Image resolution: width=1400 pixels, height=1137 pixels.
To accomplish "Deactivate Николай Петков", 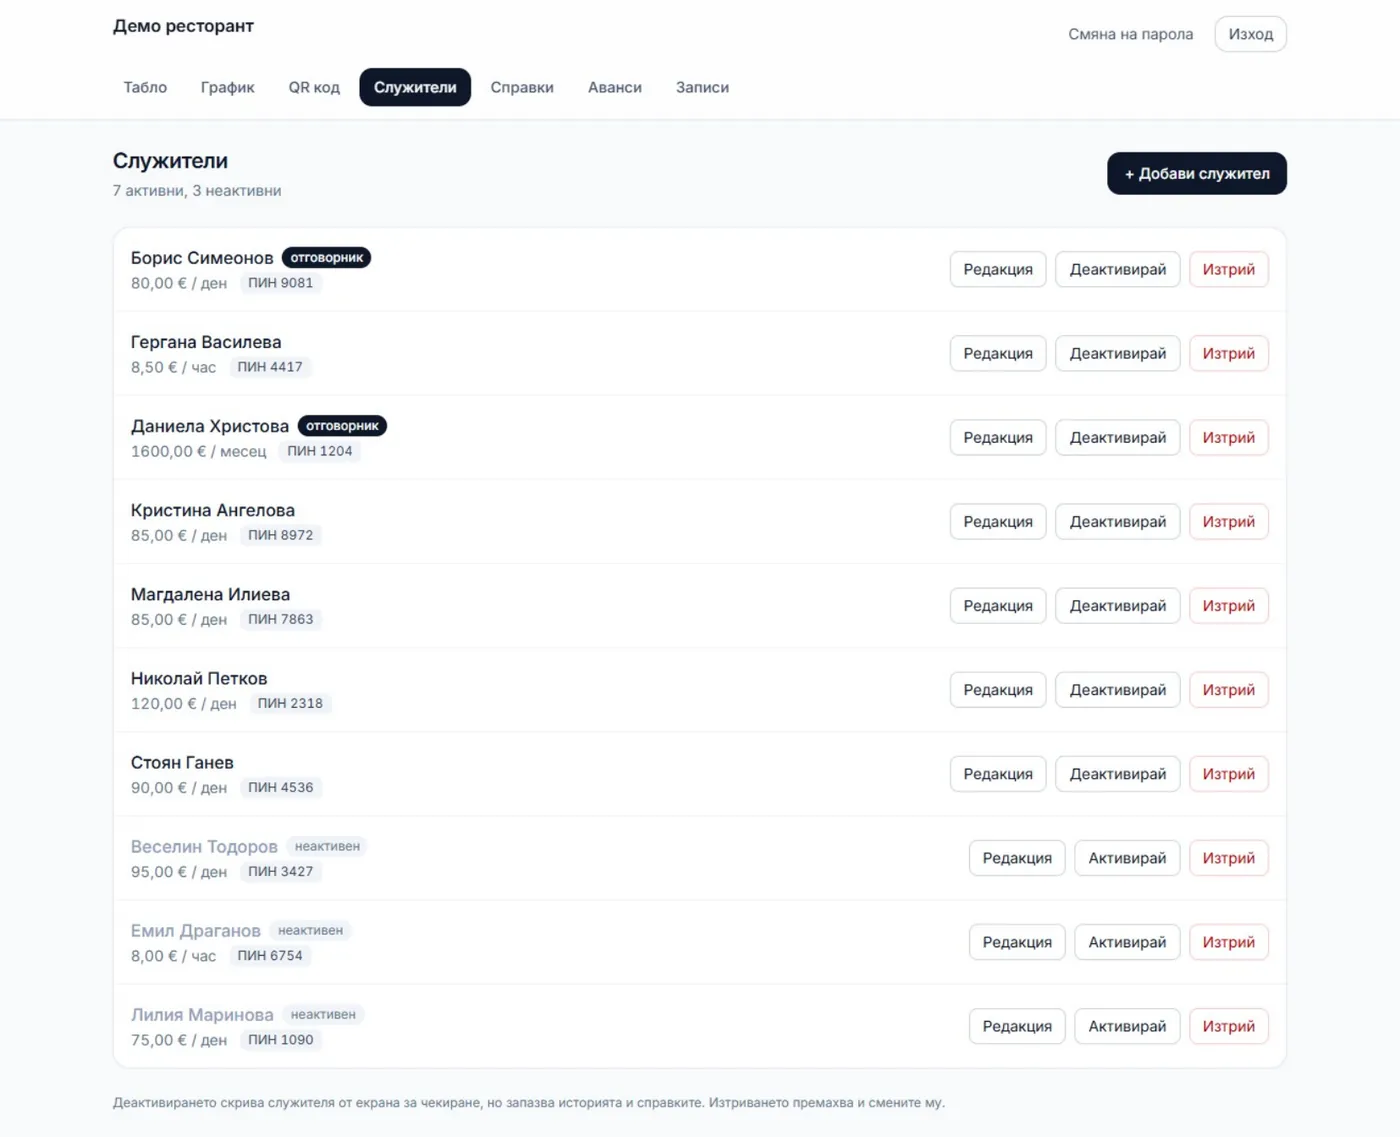I will (x=1118, y=689).
